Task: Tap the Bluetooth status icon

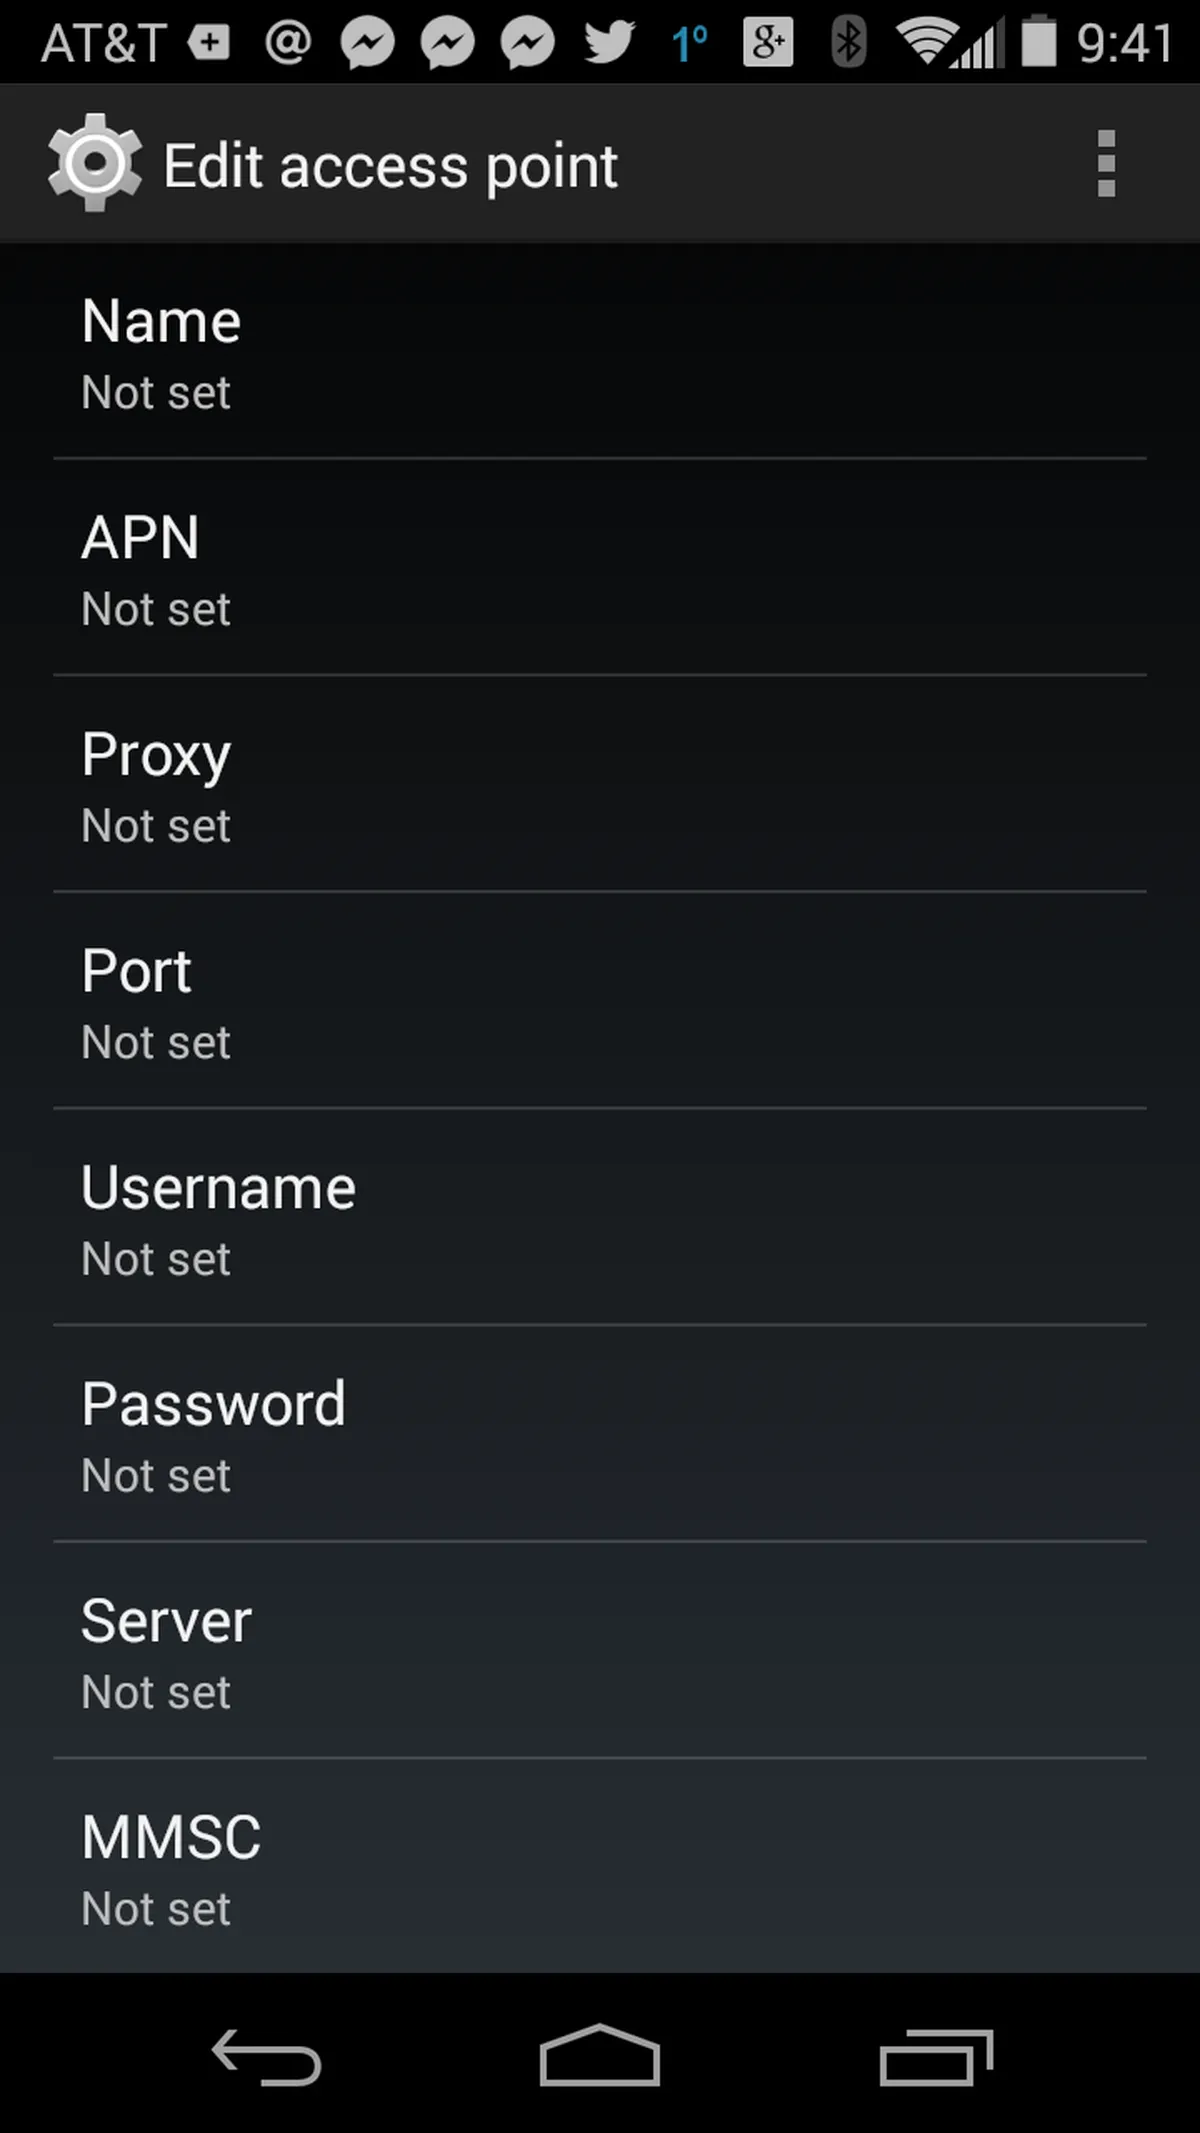Action: pyautogui.click(x=848, y=42)
